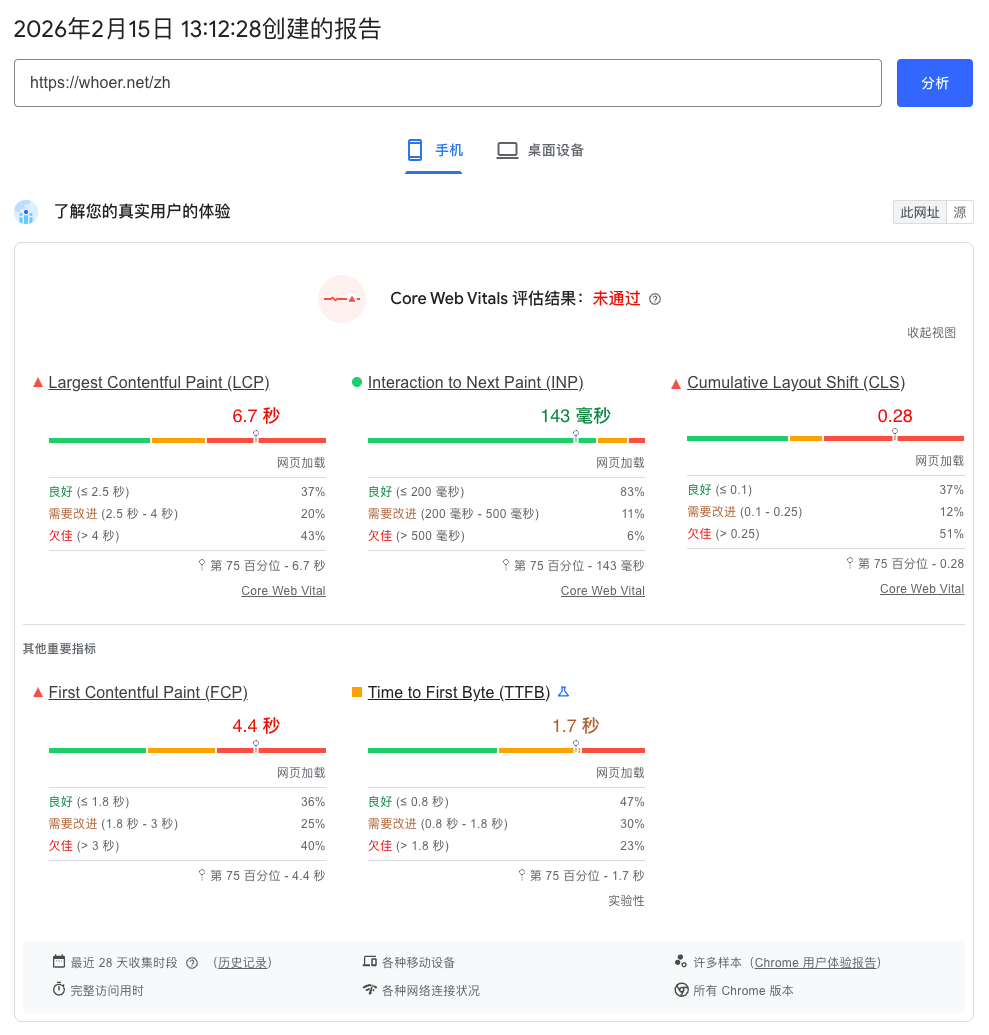The height and width of the screenshot is (1035, 989).
Task: Click the TTFB experimental flask icon
Action: click(563, 692)
